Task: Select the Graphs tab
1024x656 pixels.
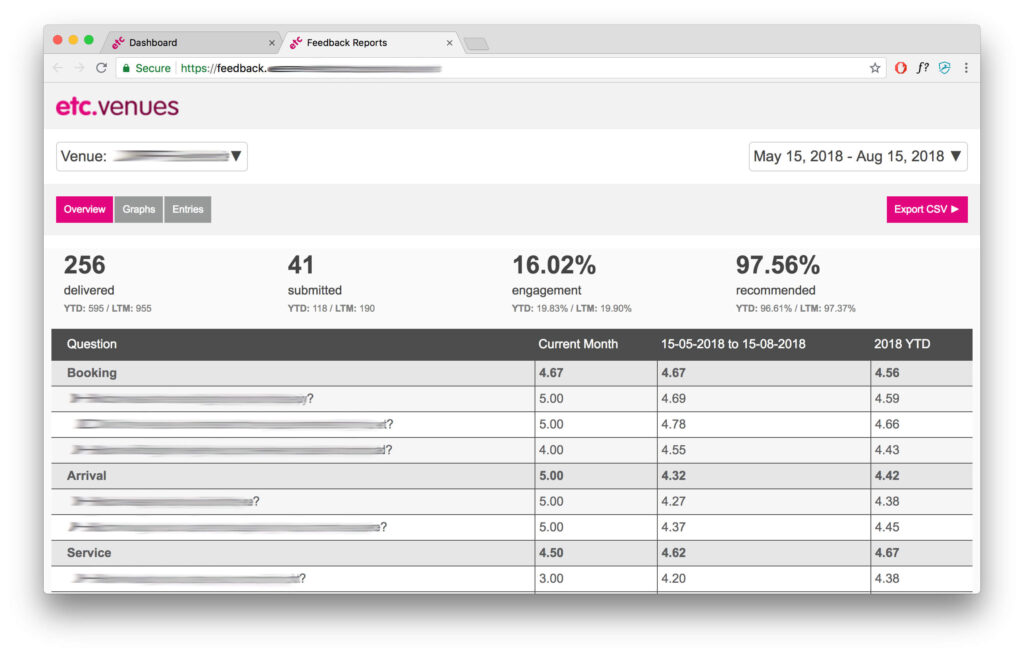Action: click(139, 209)
